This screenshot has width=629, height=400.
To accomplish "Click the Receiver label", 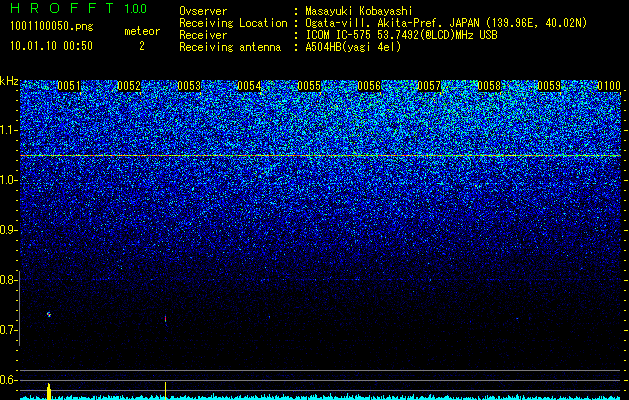I will coord(203,35).
